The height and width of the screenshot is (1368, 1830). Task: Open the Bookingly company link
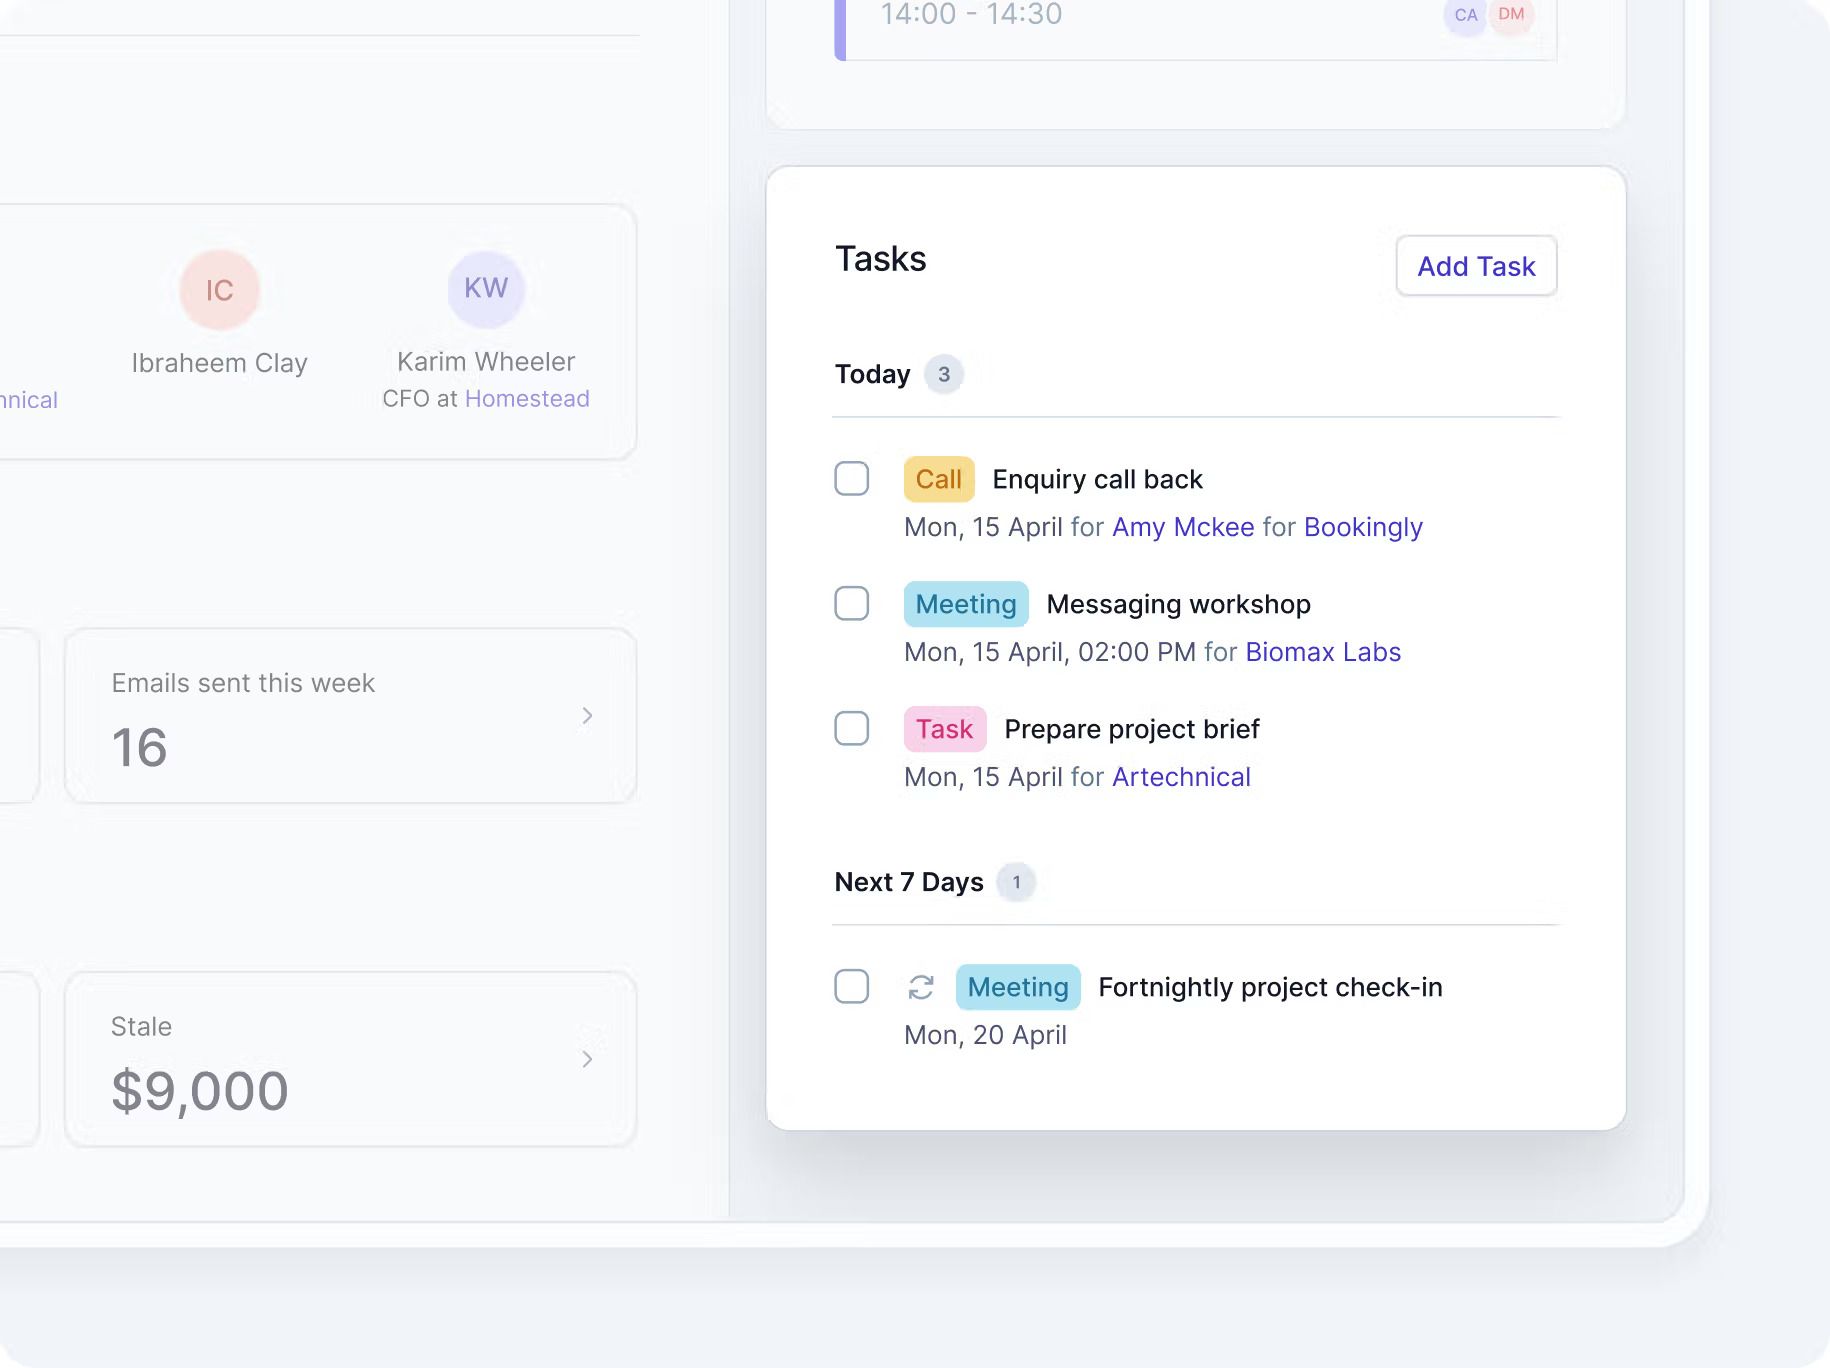[x=1363, y=527]
